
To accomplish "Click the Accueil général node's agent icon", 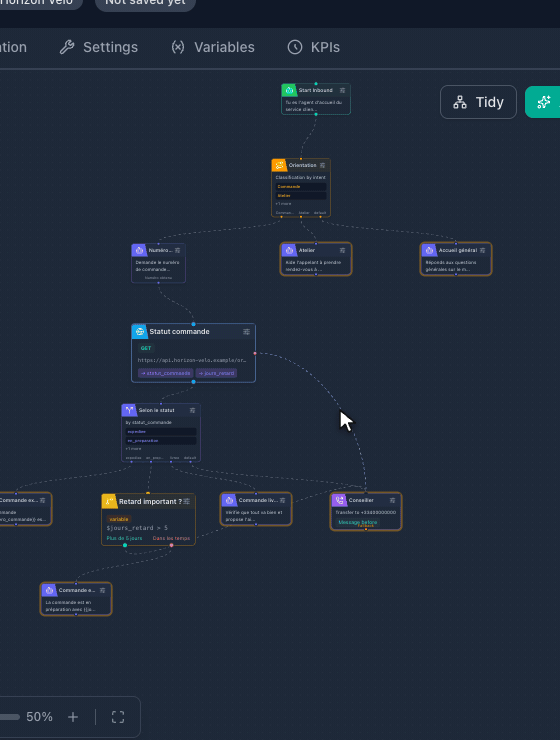I will (x=429, y=250).
